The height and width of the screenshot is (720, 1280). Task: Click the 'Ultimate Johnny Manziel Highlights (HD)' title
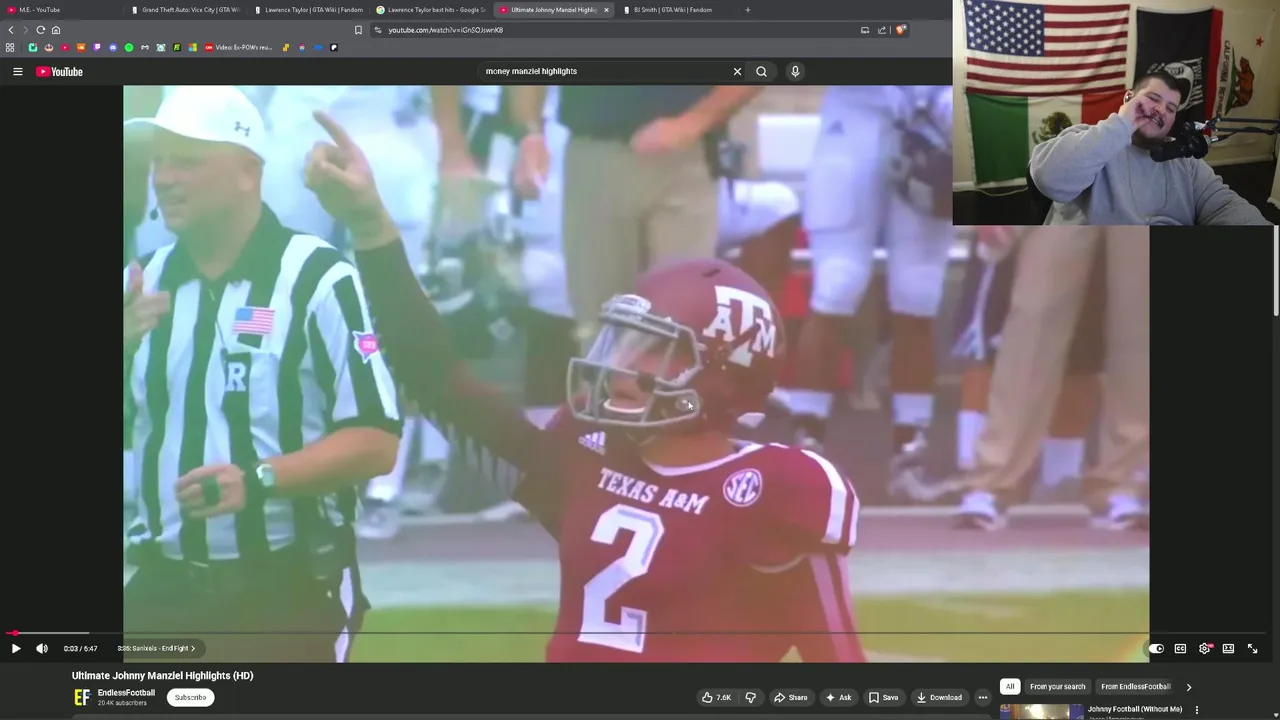coord(162,675)
